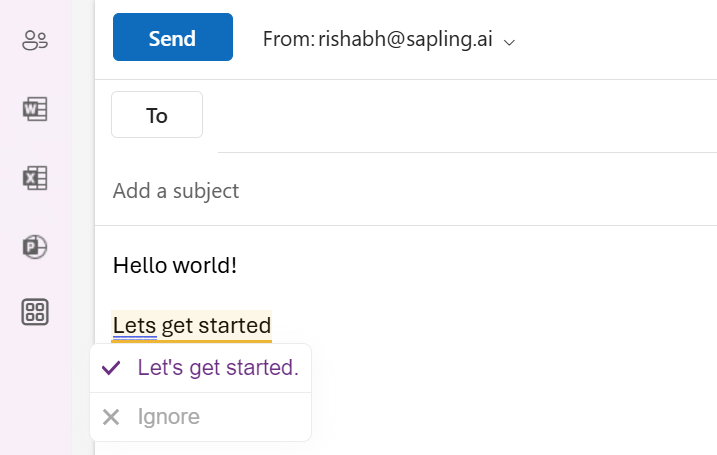The height and width of the screenshot is (455, 717).
Task: Open the Word app icon
Action: tap(35, 109)
